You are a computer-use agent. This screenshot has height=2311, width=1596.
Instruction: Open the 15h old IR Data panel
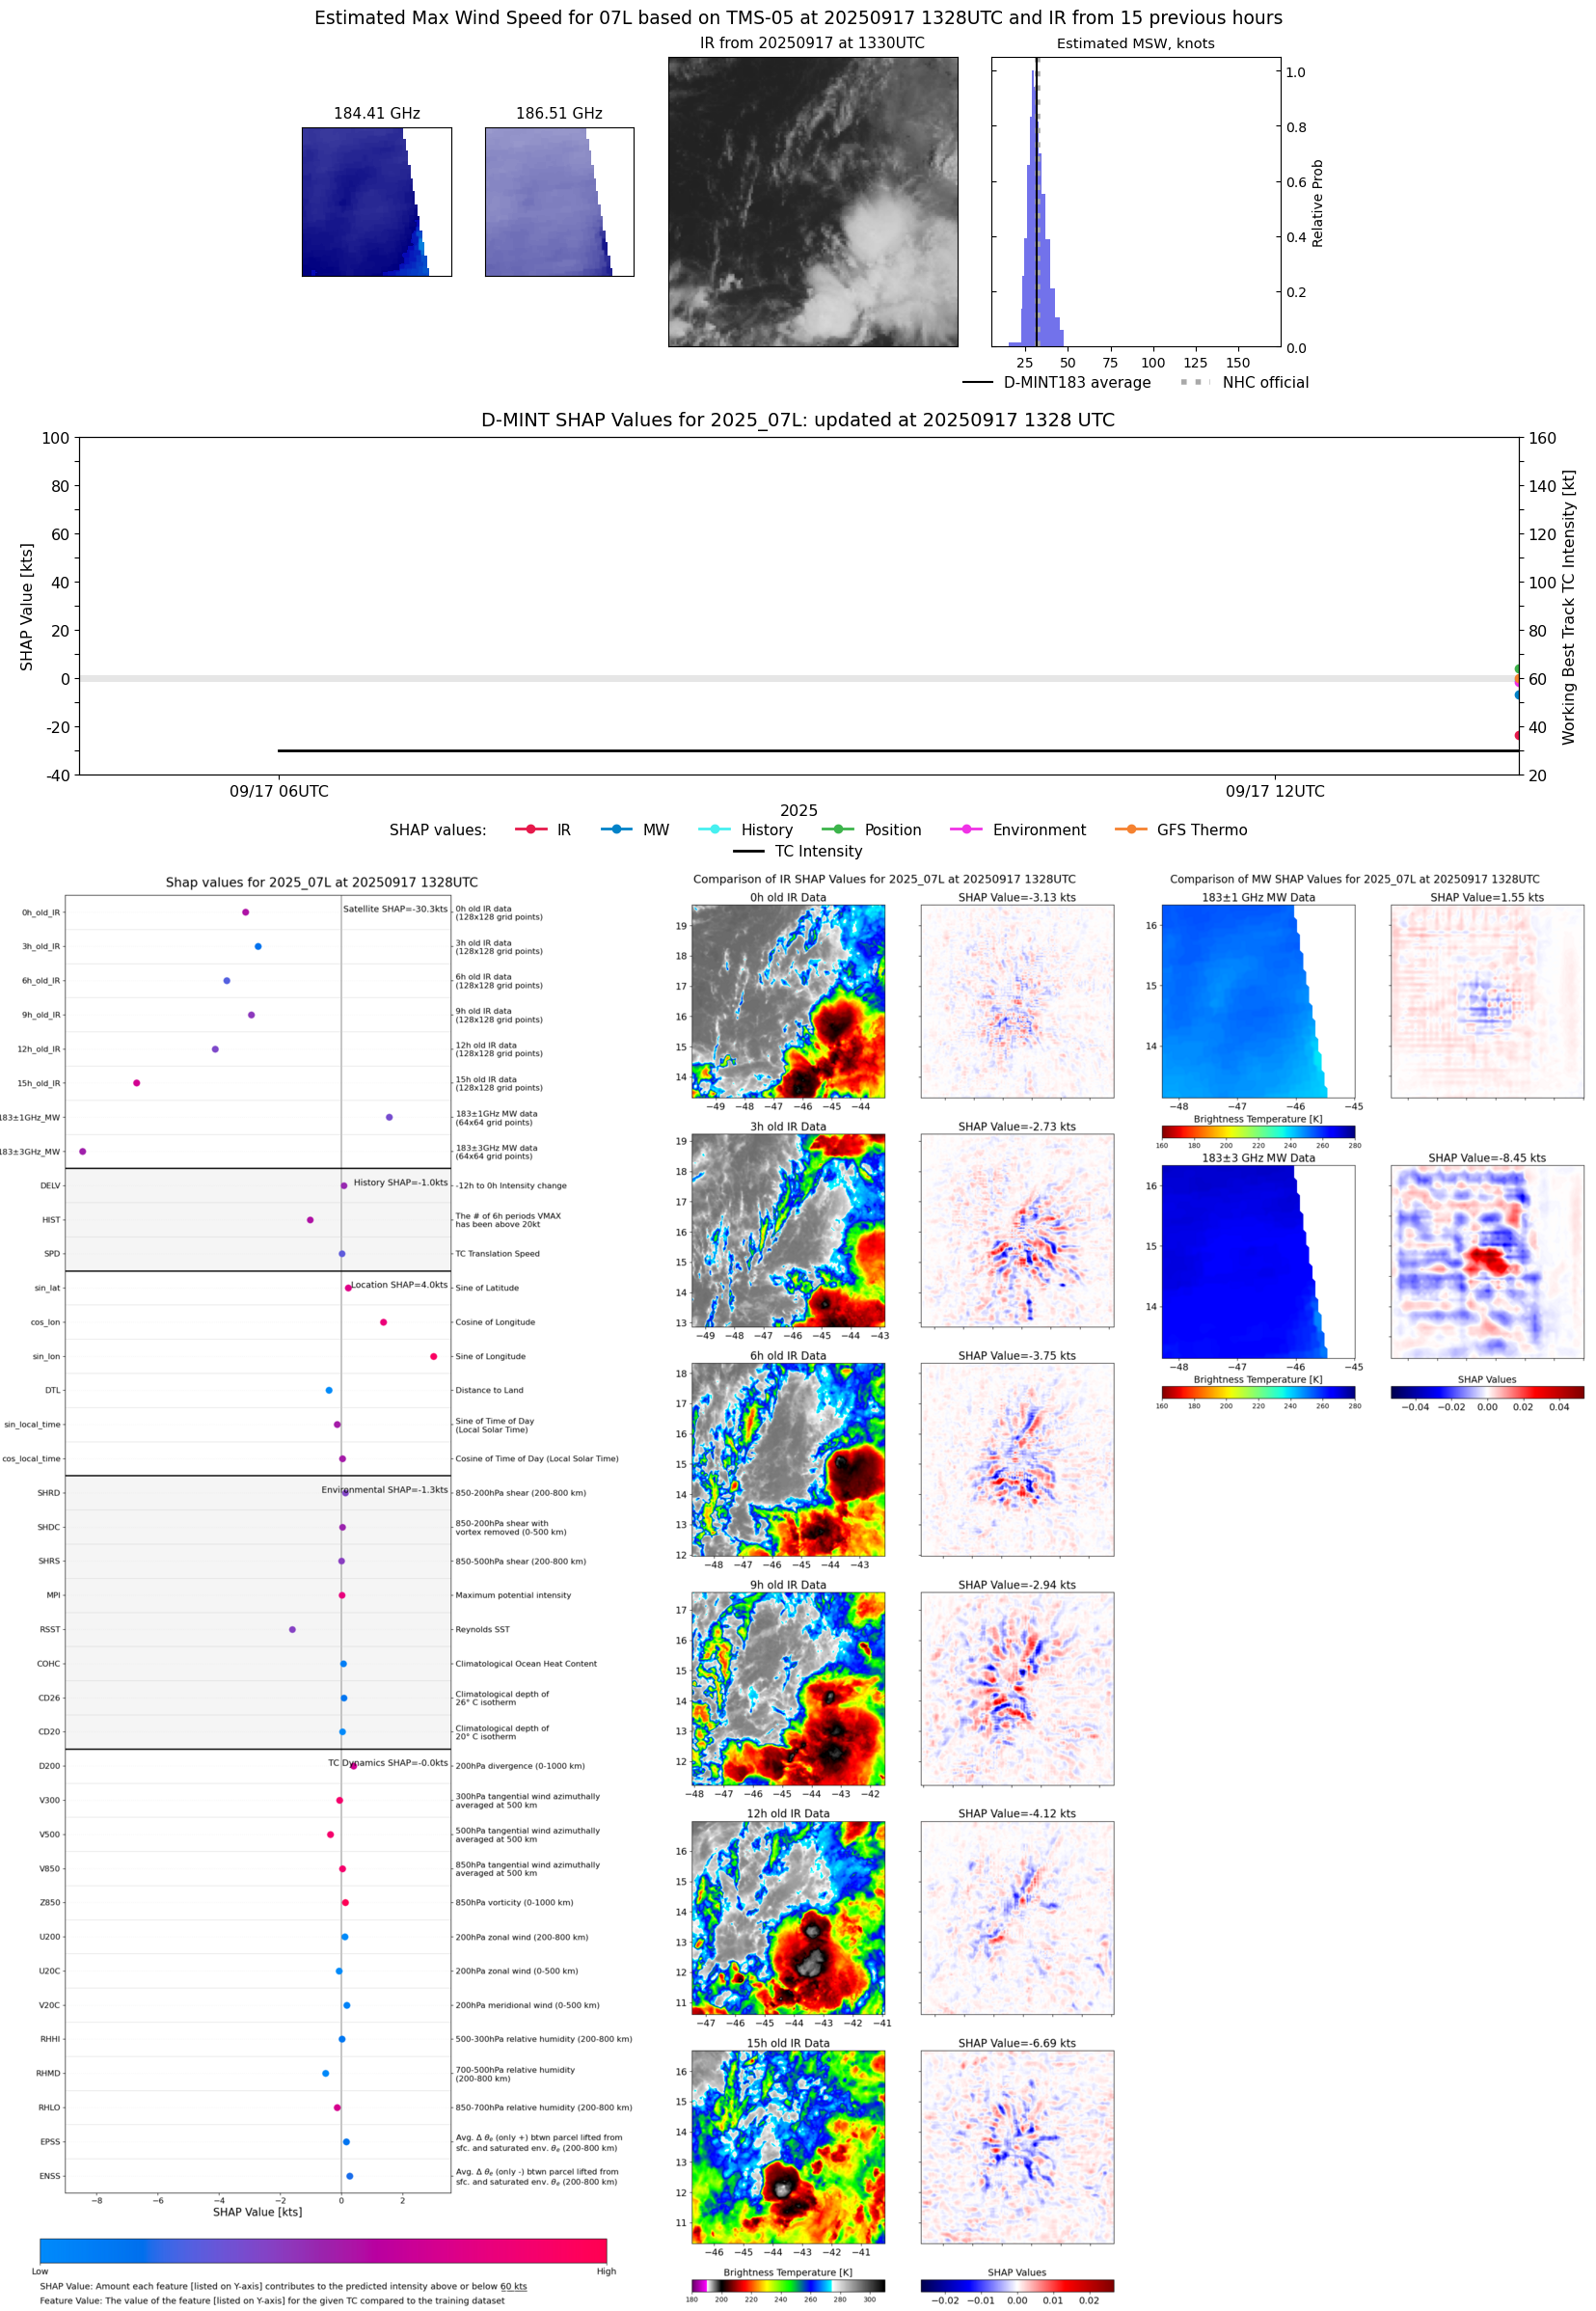point(788,2146)
